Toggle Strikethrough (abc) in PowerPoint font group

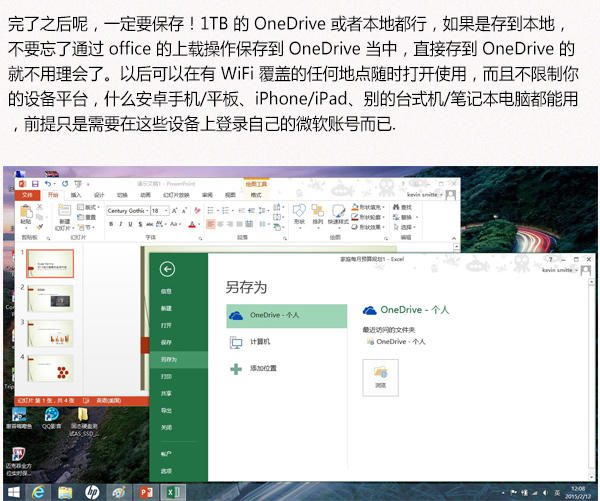(150, 224)
